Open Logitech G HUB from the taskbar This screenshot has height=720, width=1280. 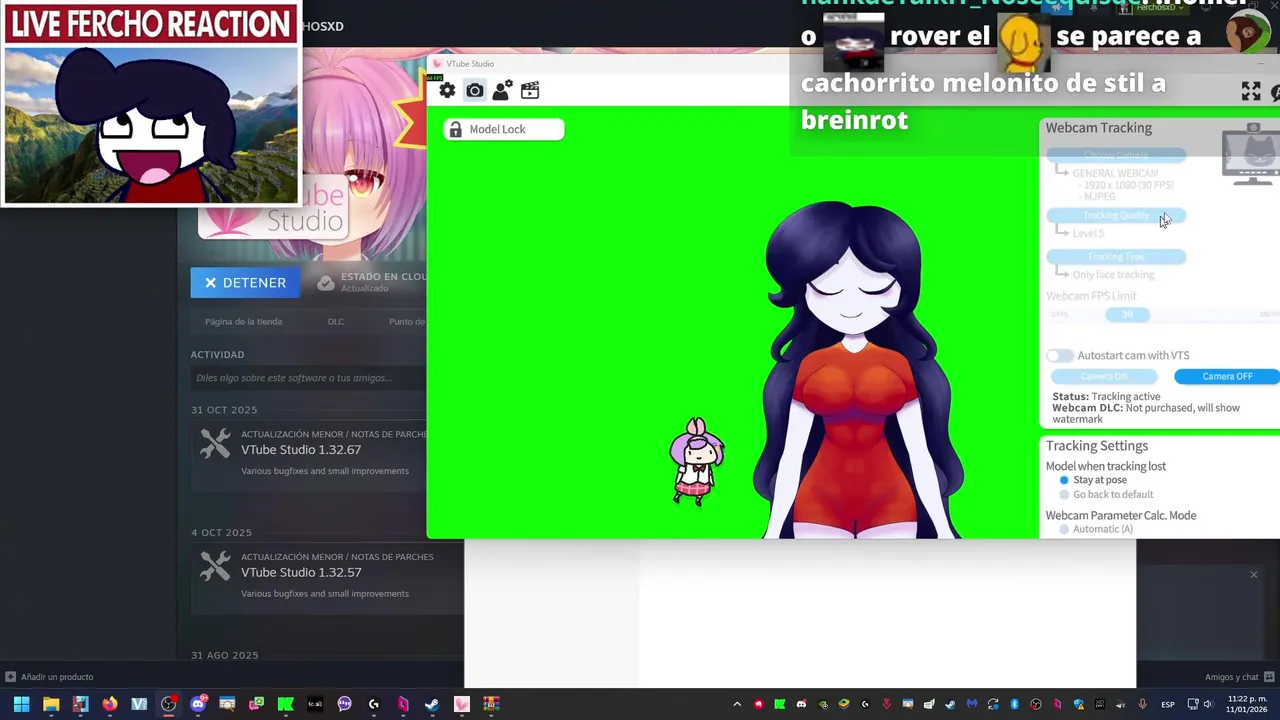point(374,704)
